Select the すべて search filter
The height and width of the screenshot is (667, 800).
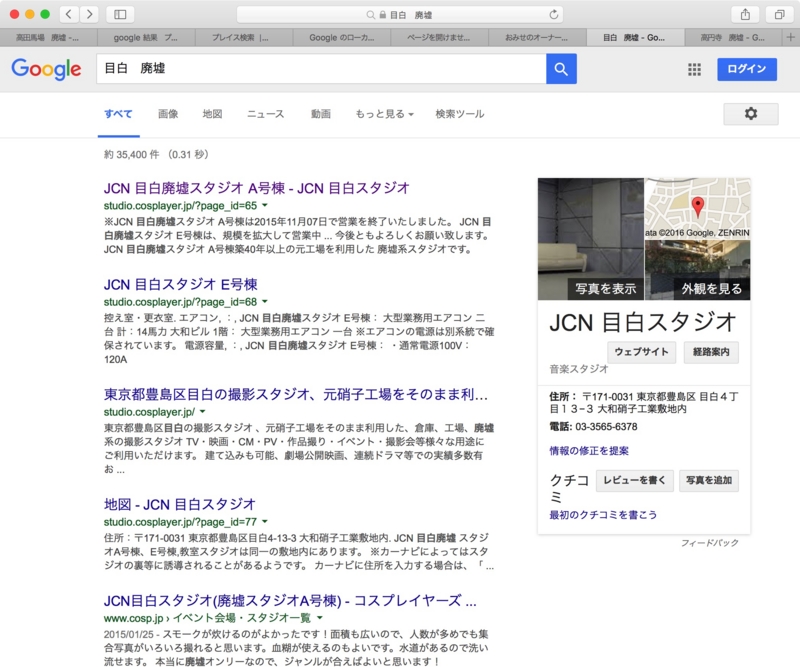click(118, 114)
